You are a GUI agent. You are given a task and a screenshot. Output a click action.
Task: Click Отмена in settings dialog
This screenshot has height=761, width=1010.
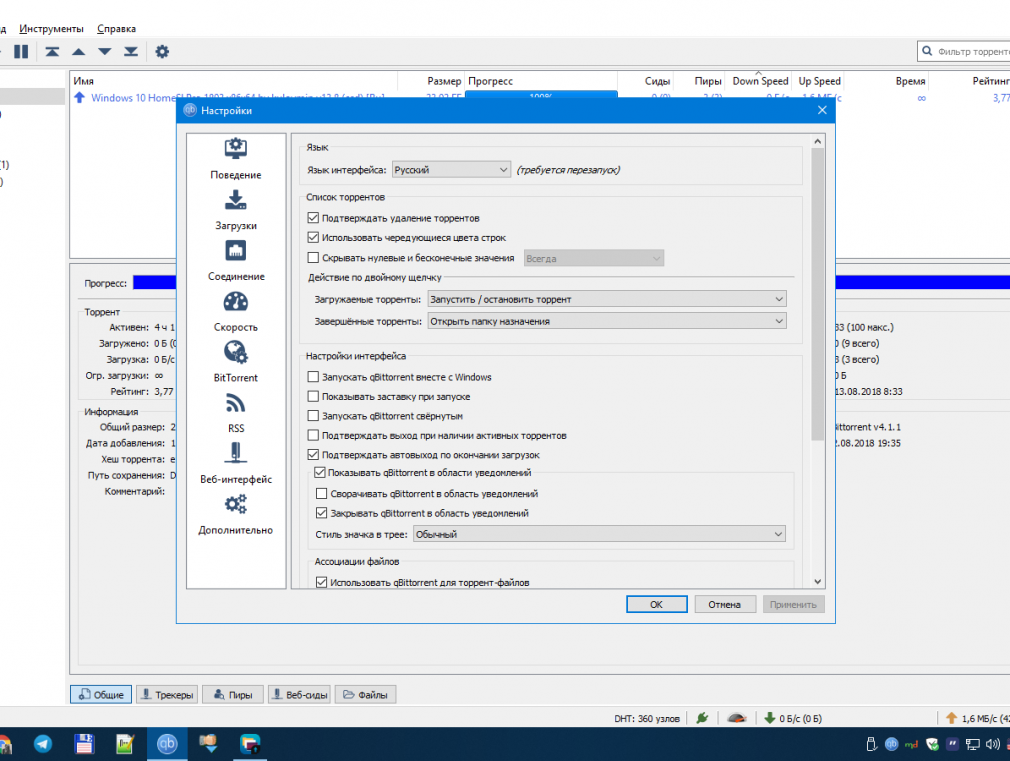click(725, 604)
